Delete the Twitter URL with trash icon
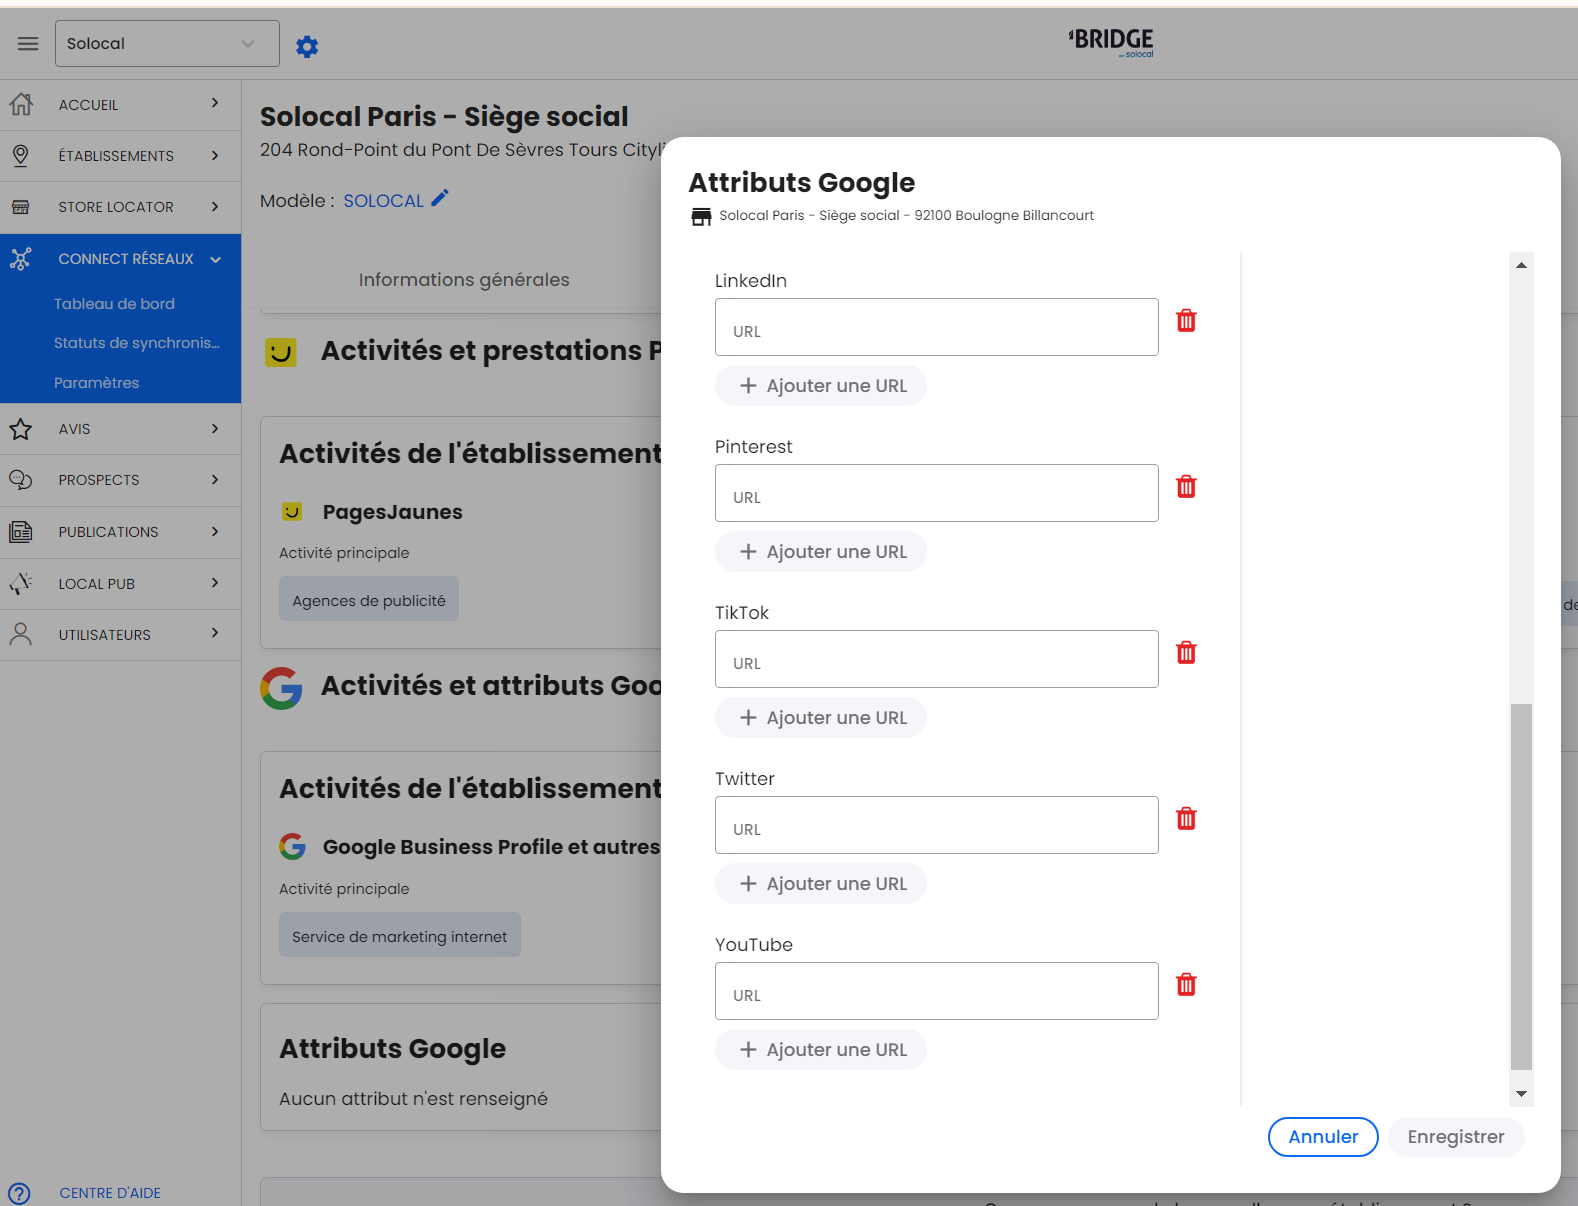The image size is (1578, 1206). [1186, 818]
